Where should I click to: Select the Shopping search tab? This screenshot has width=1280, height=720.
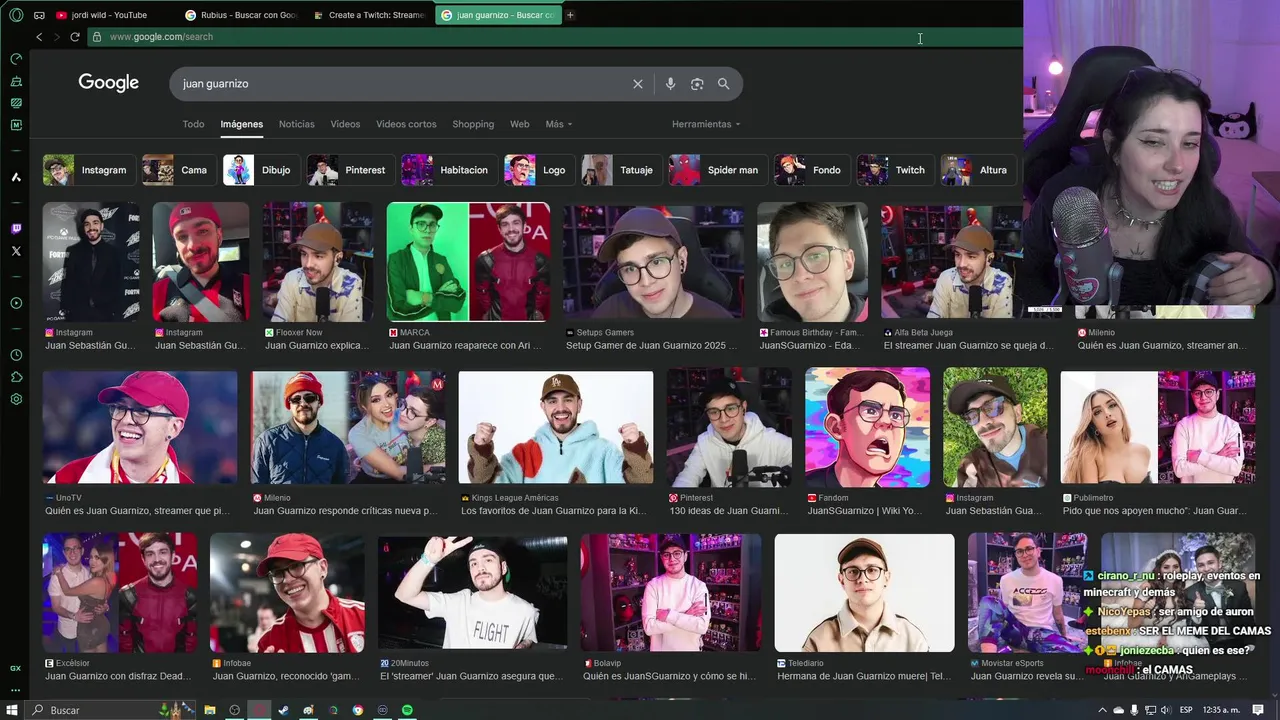(473, 124)
